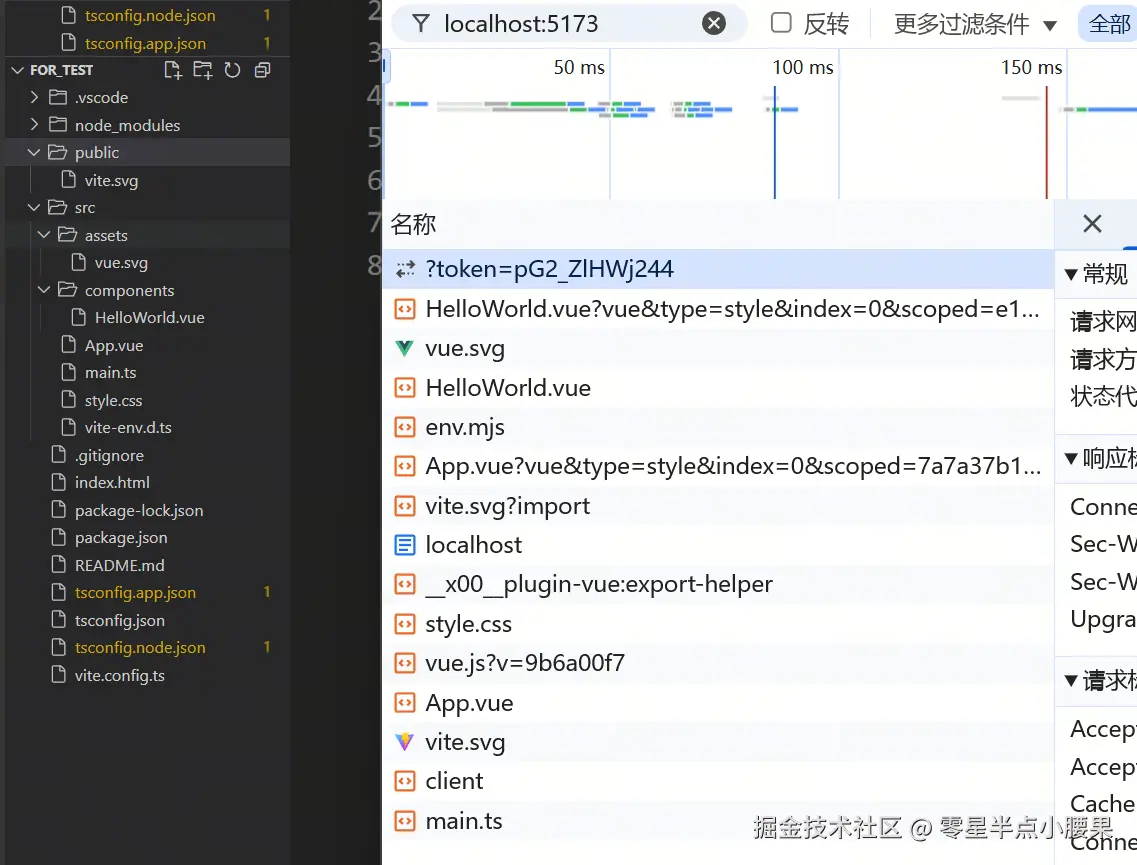Switch to the 全部 request type tab
This screenshot has width=1137, height=865.
tap(1112, 23)
